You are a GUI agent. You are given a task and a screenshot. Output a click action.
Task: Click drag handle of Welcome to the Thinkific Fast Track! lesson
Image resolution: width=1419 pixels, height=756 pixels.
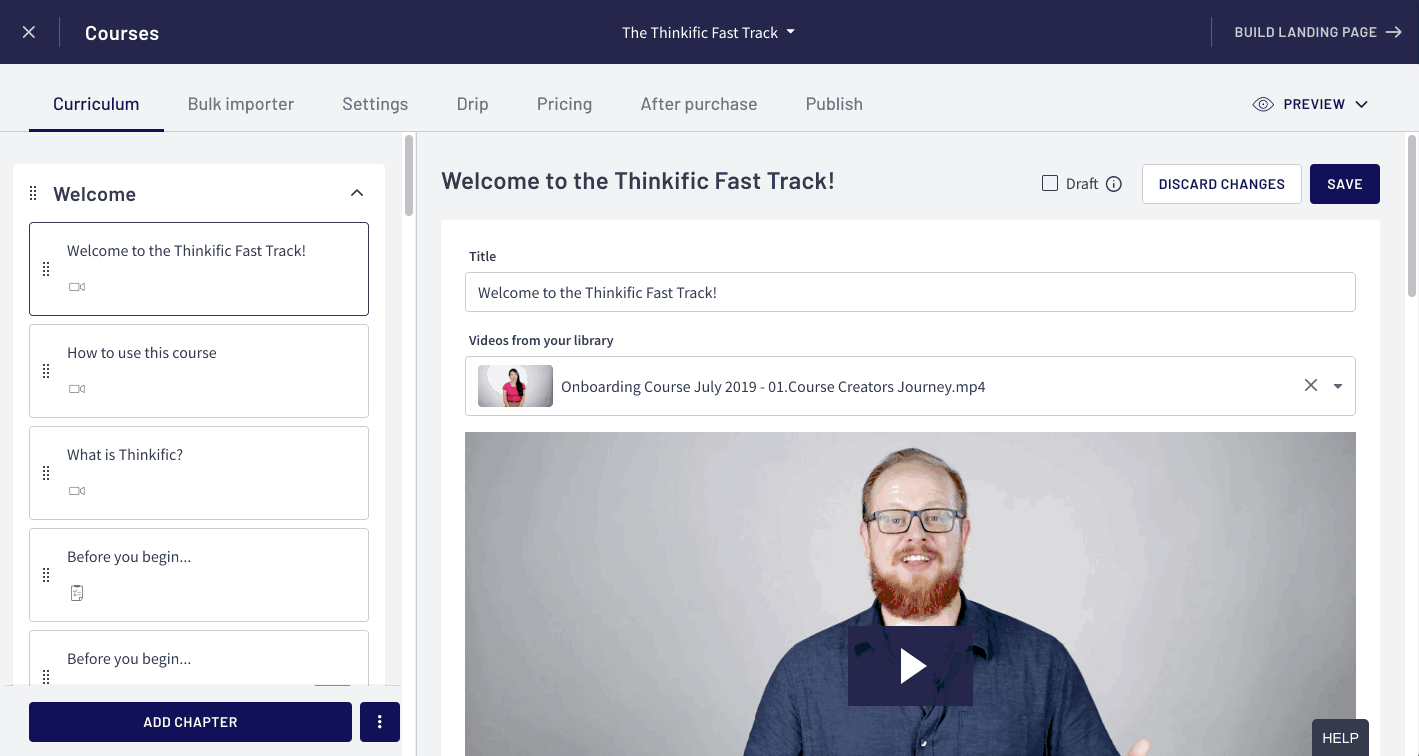pyautogui.click(x=46, y=269)
